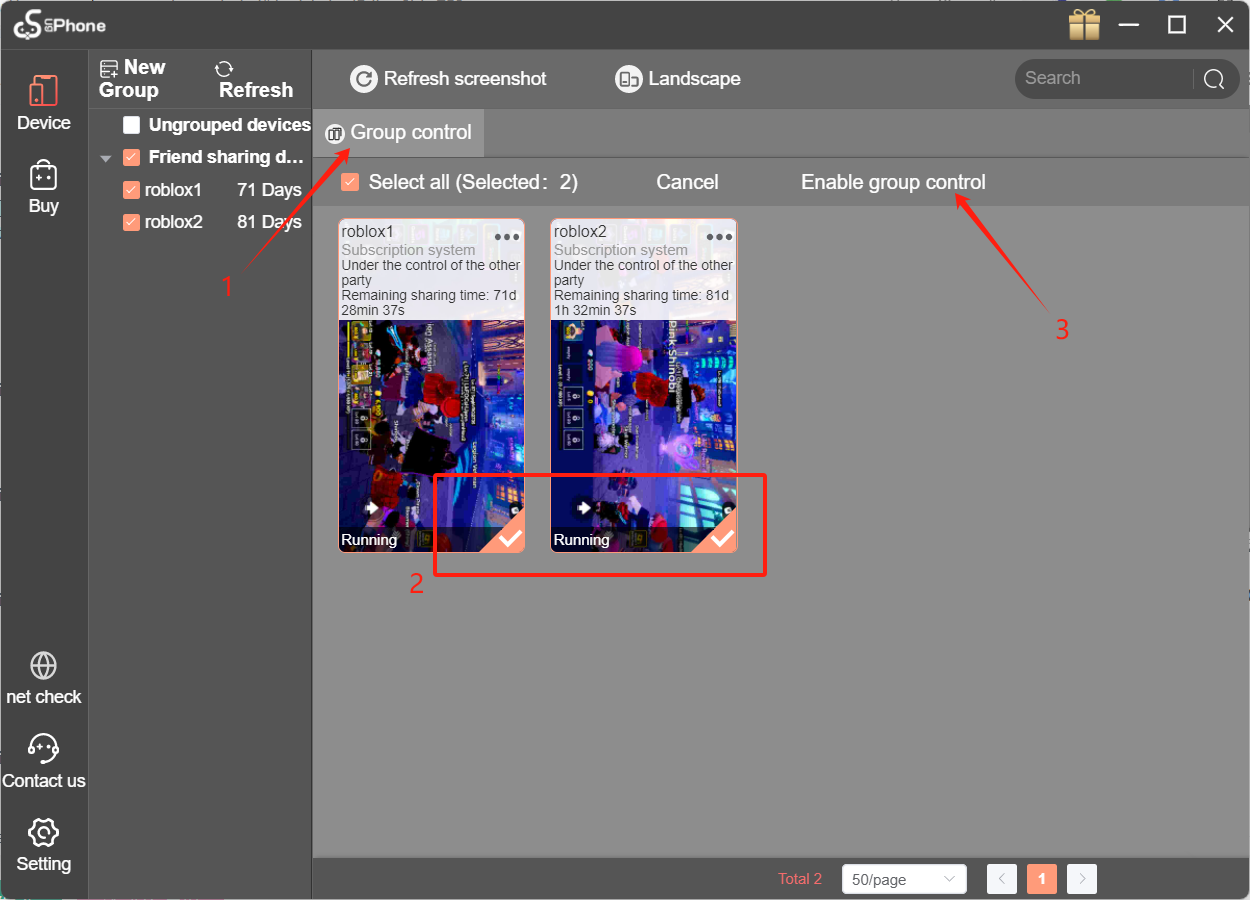Maximize the application window
The height and width of the screenshot is (900, 1250).
(x=1177, y=25)
